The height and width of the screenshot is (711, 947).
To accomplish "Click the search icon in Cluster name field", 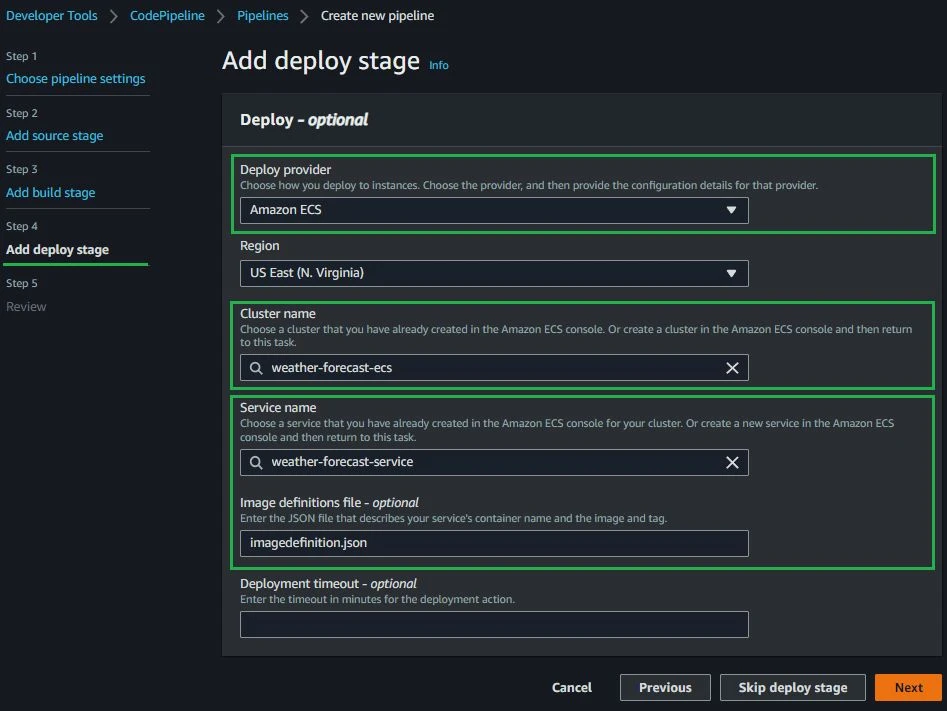I will coord(256,368).
